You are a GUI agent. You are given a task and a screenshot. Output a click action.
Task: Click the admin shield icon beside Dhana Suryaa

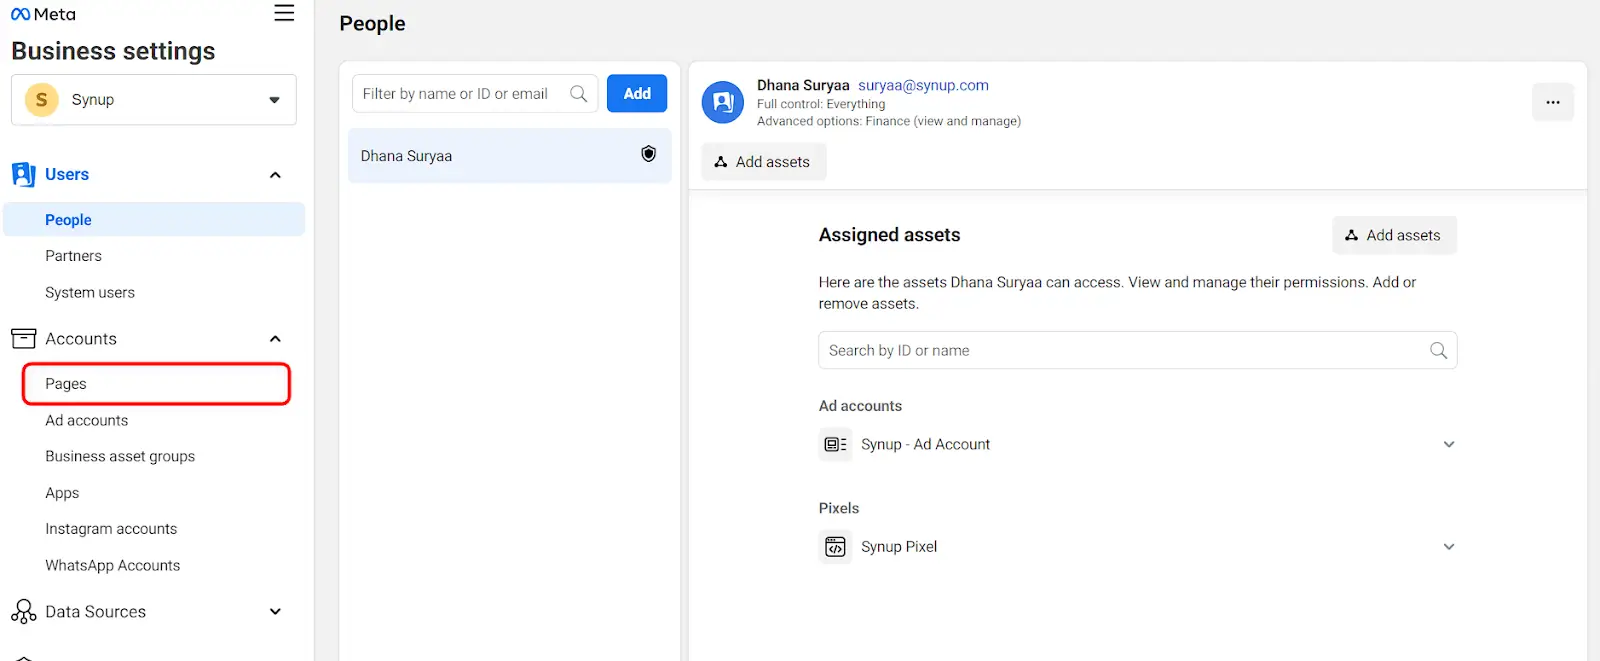[649, 154]
